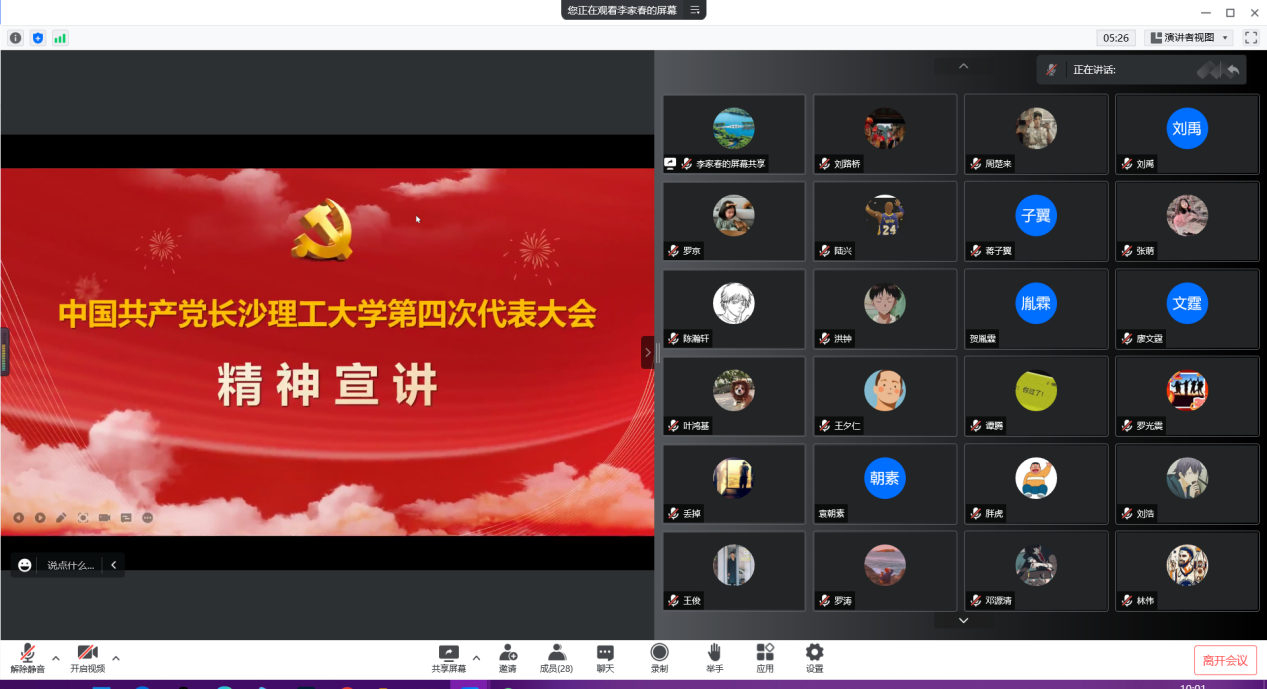
Task: Leave the meeting via 离开会议
Action: [1225, 660]
